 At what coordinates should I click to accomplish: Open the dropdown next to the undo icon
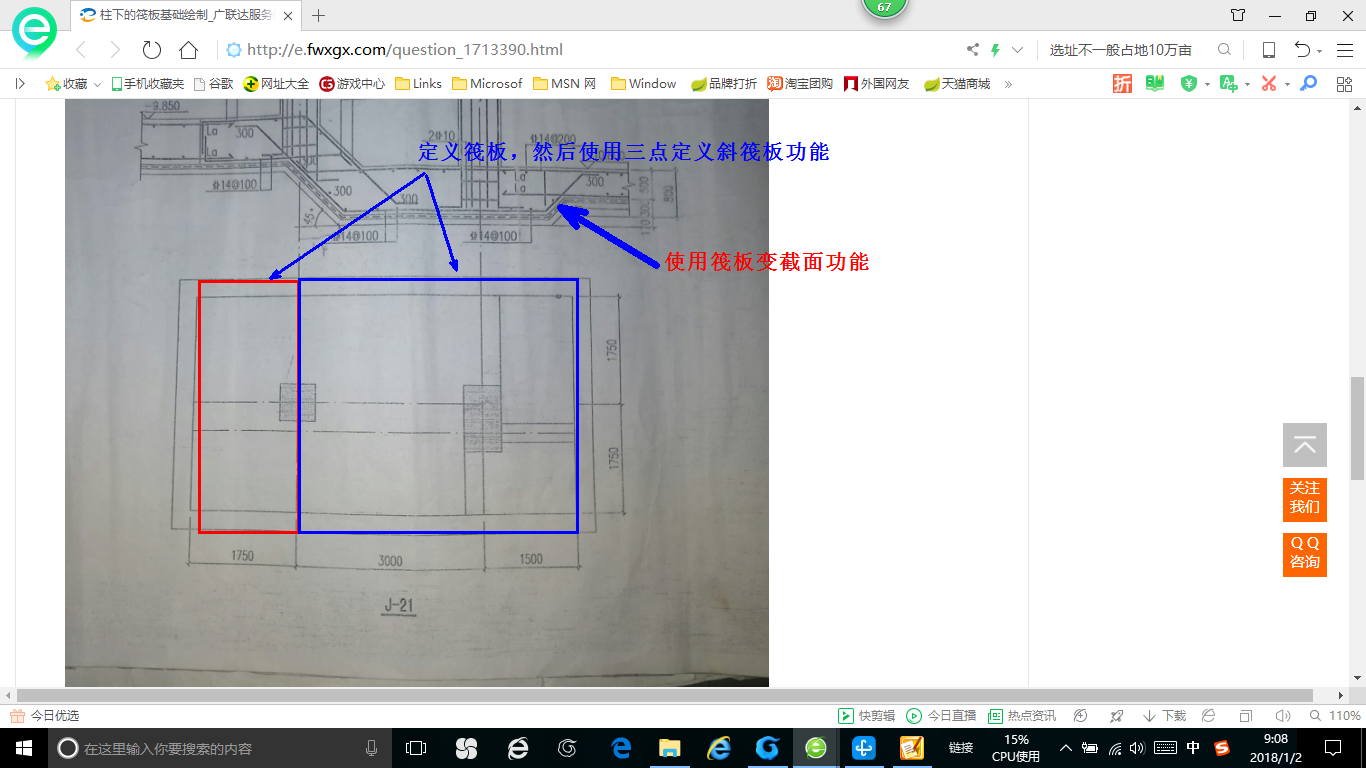point(1320,51)
